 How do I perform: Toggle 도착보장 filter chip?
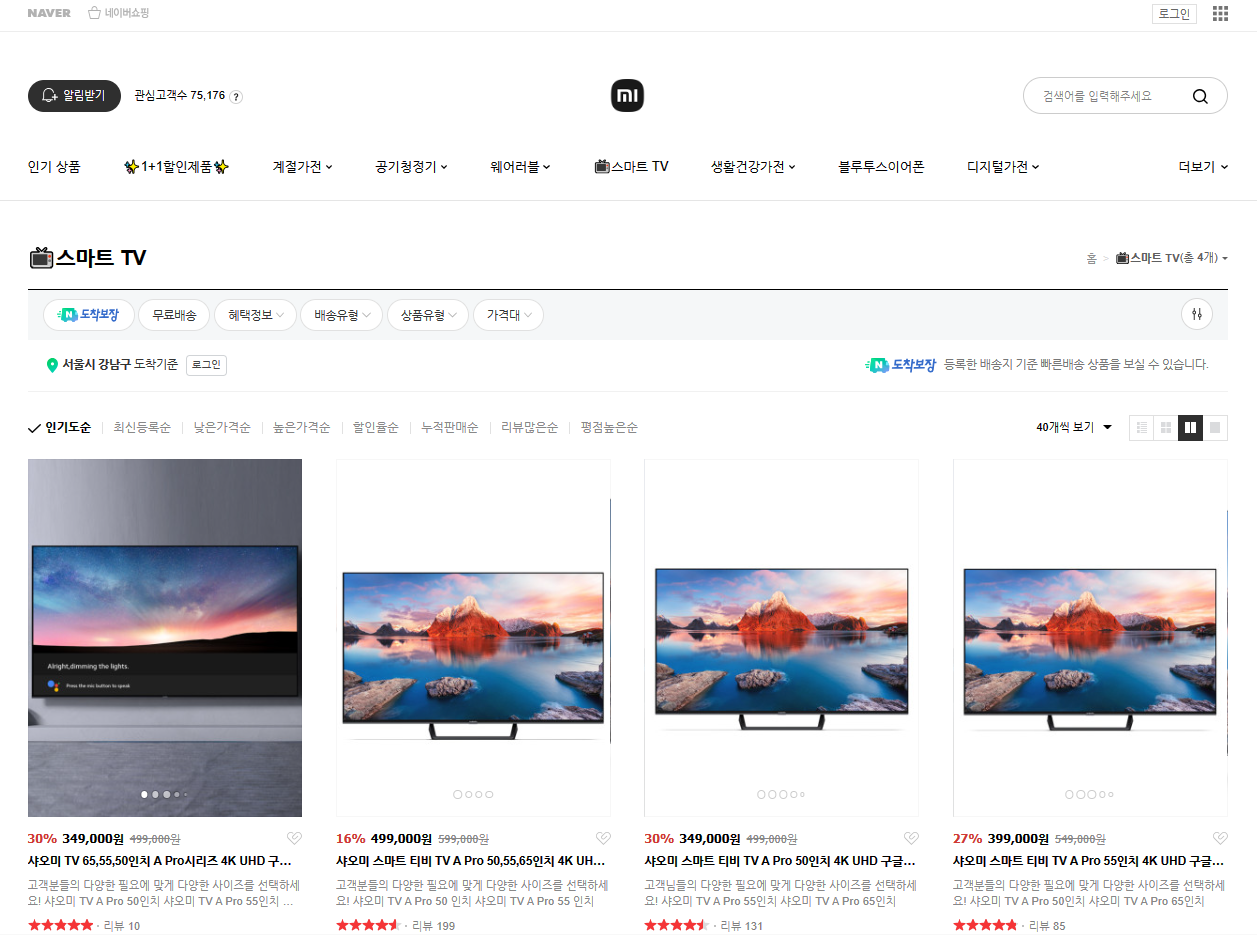(88, 315)
